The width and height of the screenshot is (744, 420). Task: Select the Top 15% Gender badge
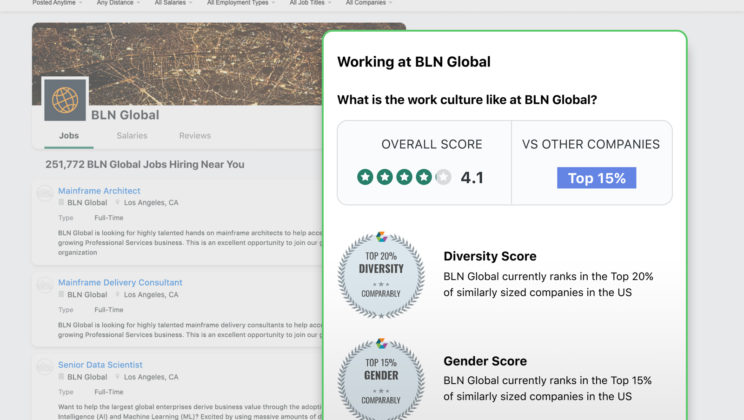point(381,379)
